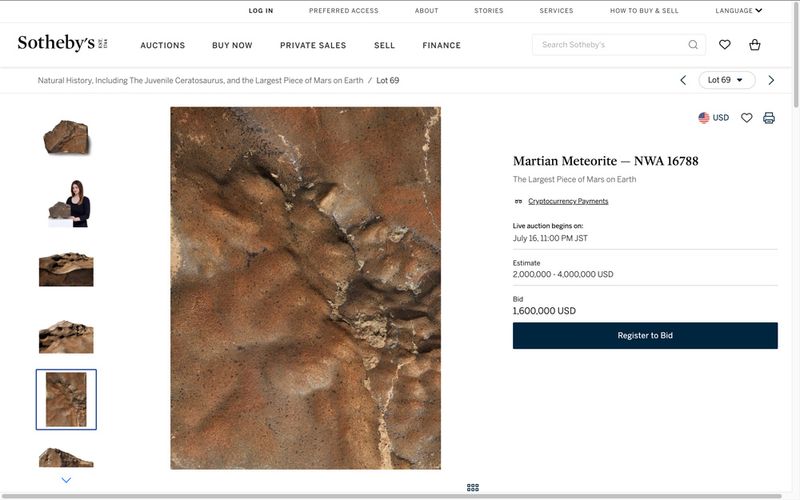Type in Search Sotheby's field

(x=610, y=45)
